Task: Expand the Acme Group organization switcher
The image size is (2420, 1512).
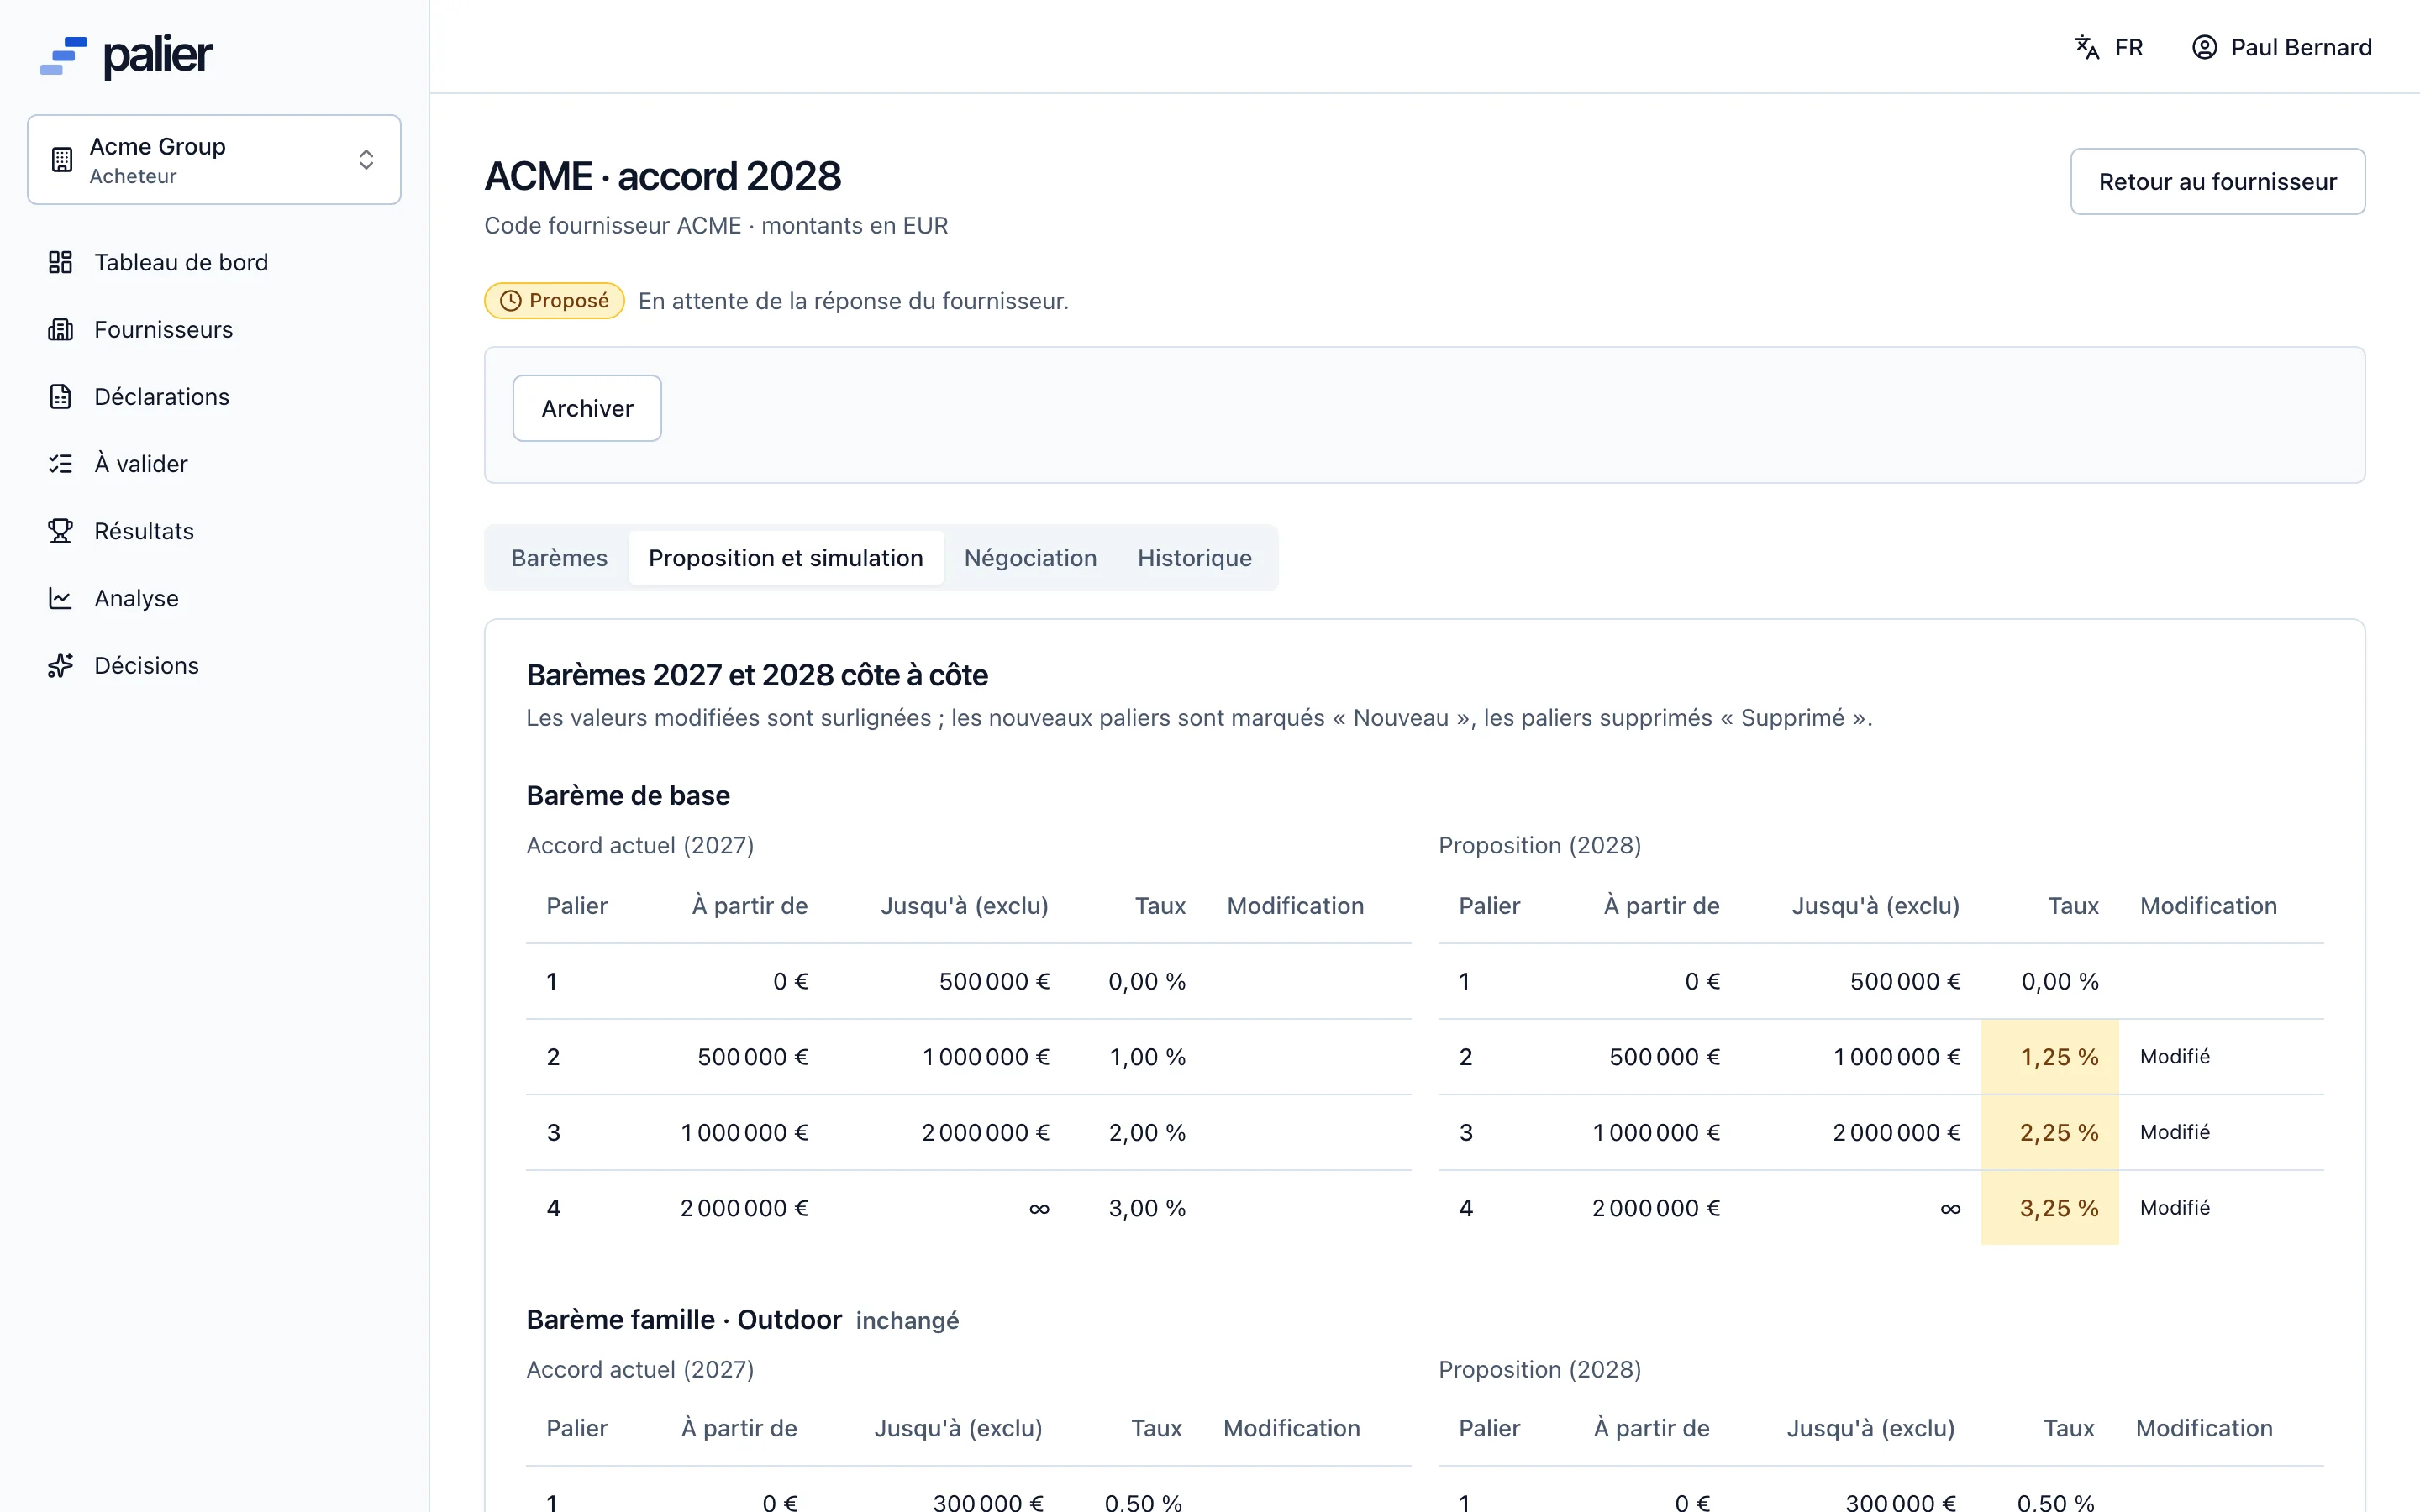Action: coord(214,160)
